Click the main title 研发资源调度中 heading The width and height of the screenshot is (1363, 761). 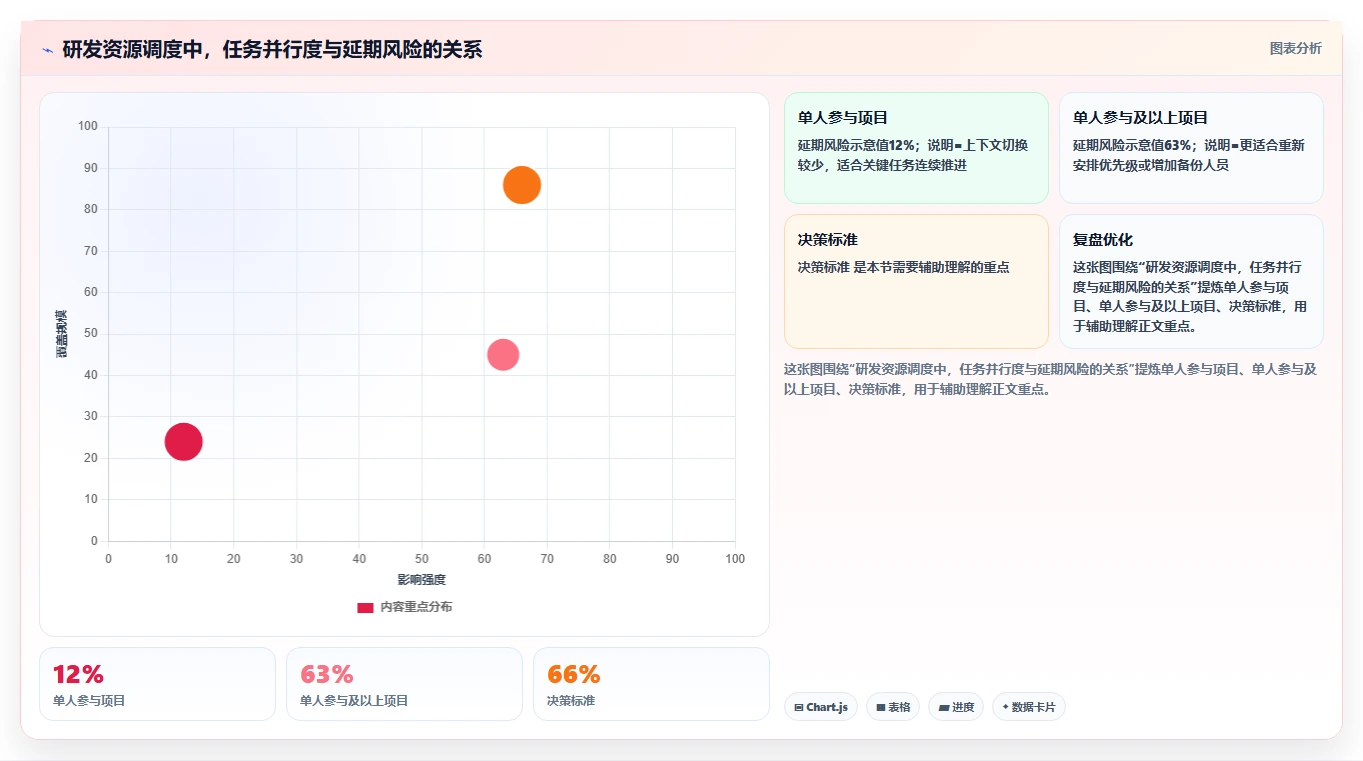coord(272,50)
